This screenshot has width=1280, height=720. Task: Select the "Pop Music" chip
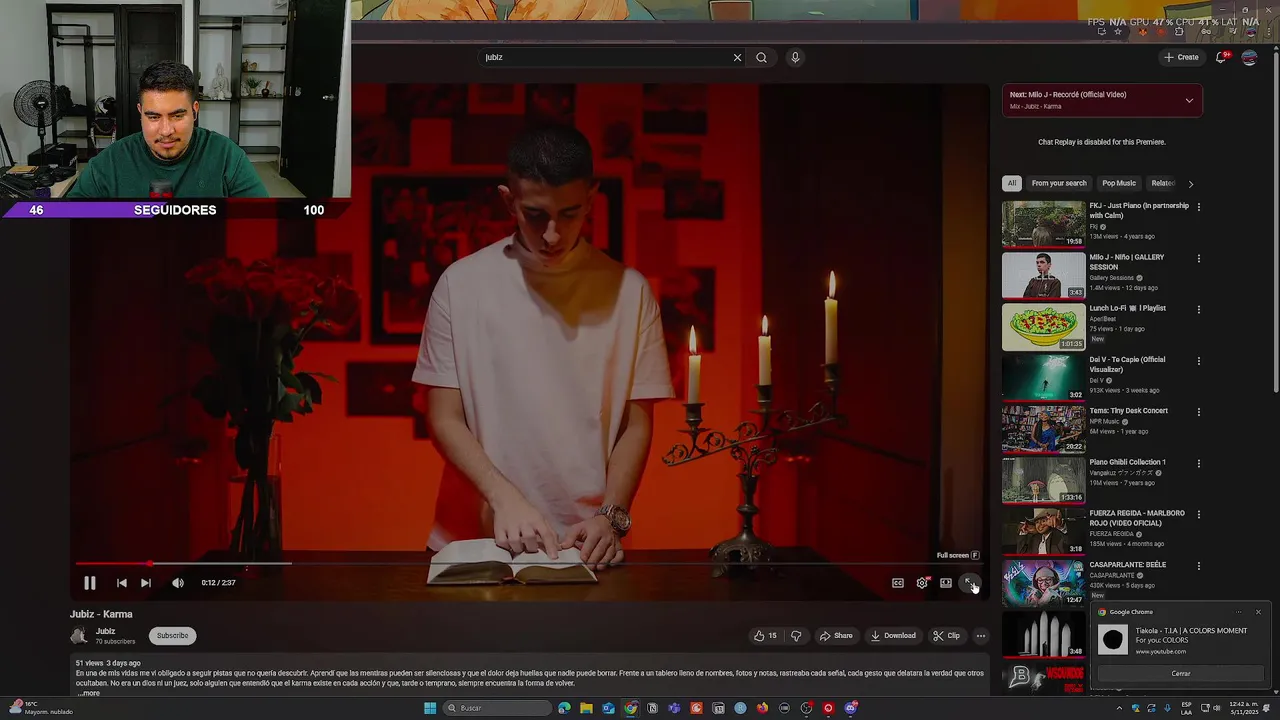point(1119,183)
